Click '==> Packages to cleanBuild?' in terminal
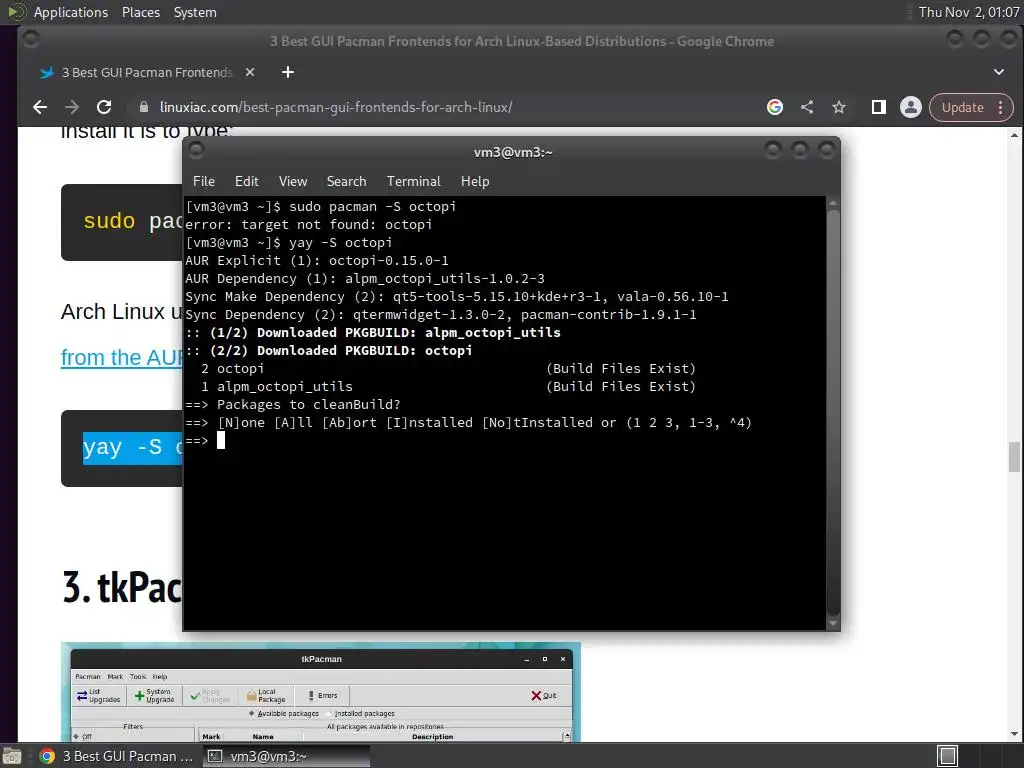Image resolution: width=1024 pixels, height=768 pixels. tap(293, 405)
